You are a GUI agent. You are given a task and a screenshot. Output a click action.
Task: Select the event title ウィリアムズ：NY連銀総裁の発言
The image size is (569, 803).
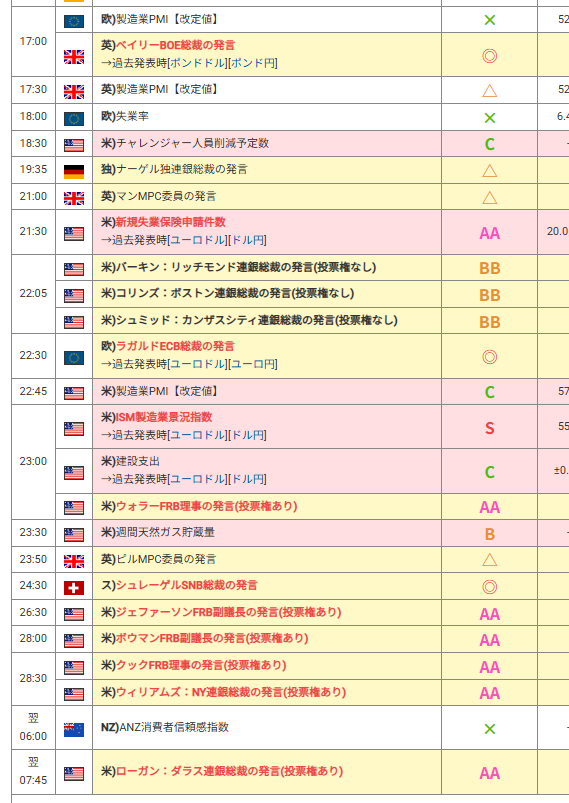tap(231, 692)
